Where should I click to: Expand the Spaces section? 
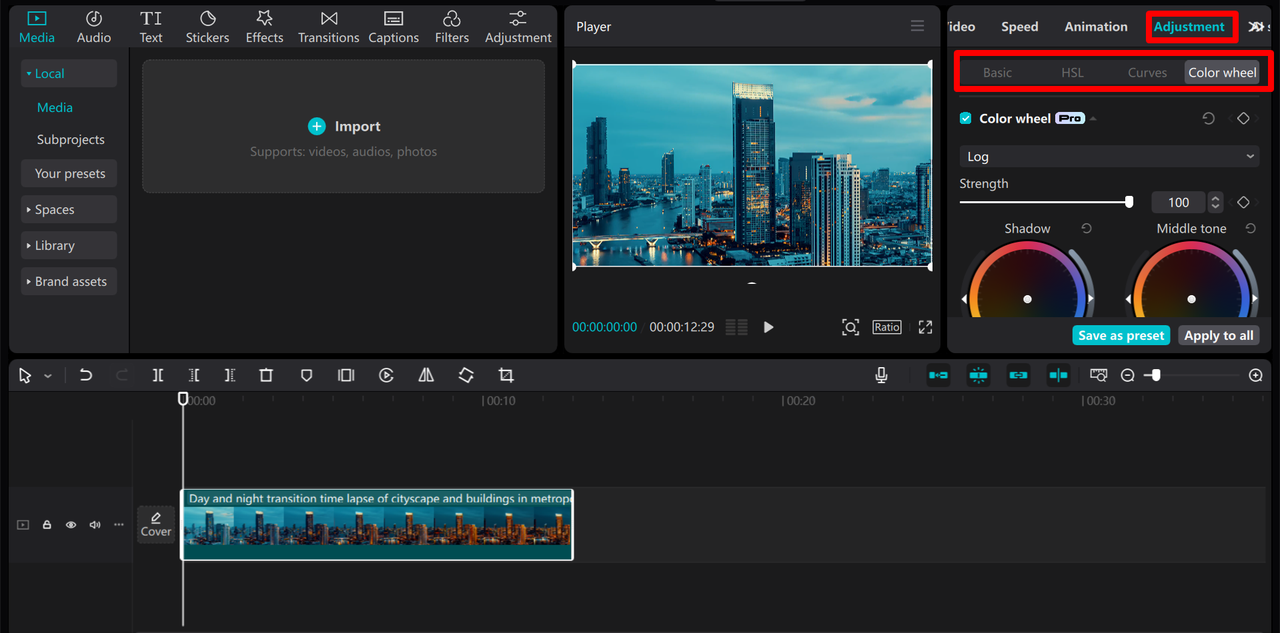tap(68, 209)
